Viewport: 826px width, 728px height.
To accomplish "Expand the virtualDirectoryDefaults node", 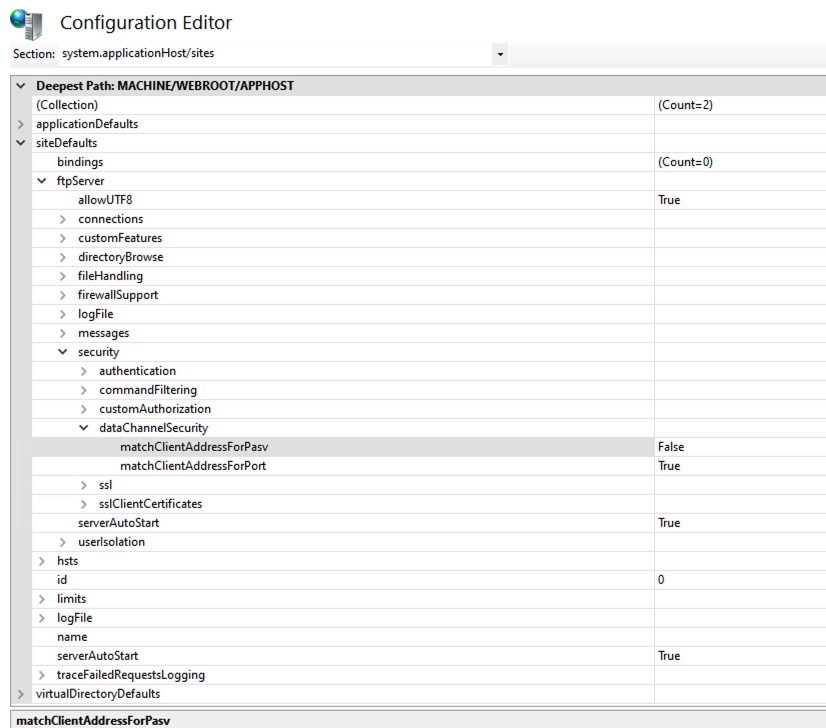I will coord(19,693).
